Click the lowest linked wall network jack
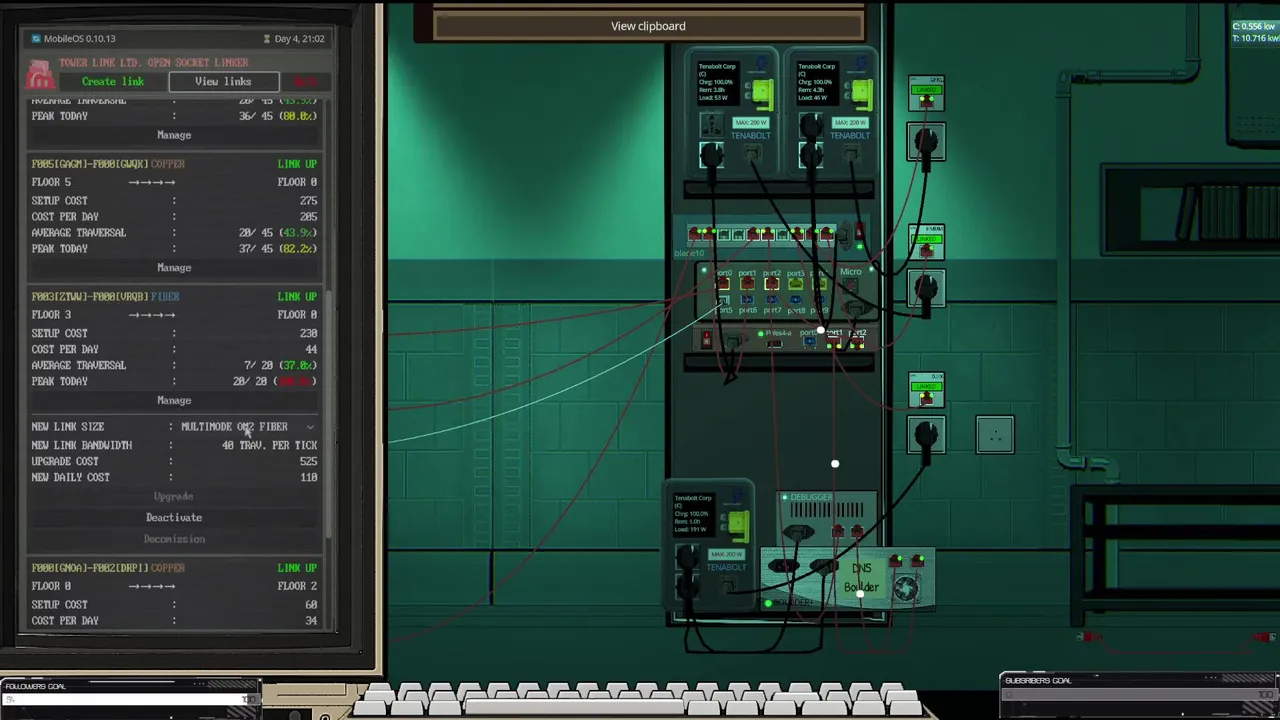 pyautogui.click(x=926, y=390)
